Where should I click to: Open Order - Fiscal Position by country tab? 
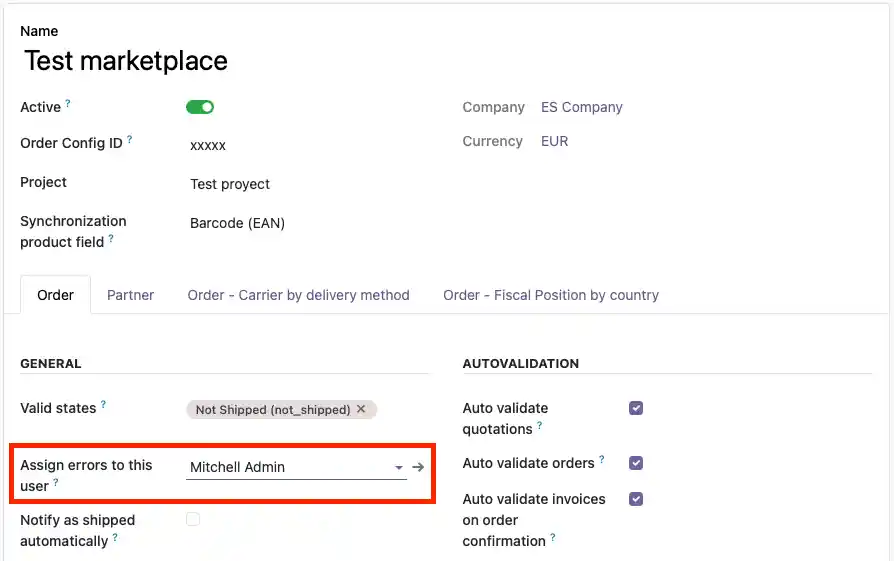tap(551, 295)
